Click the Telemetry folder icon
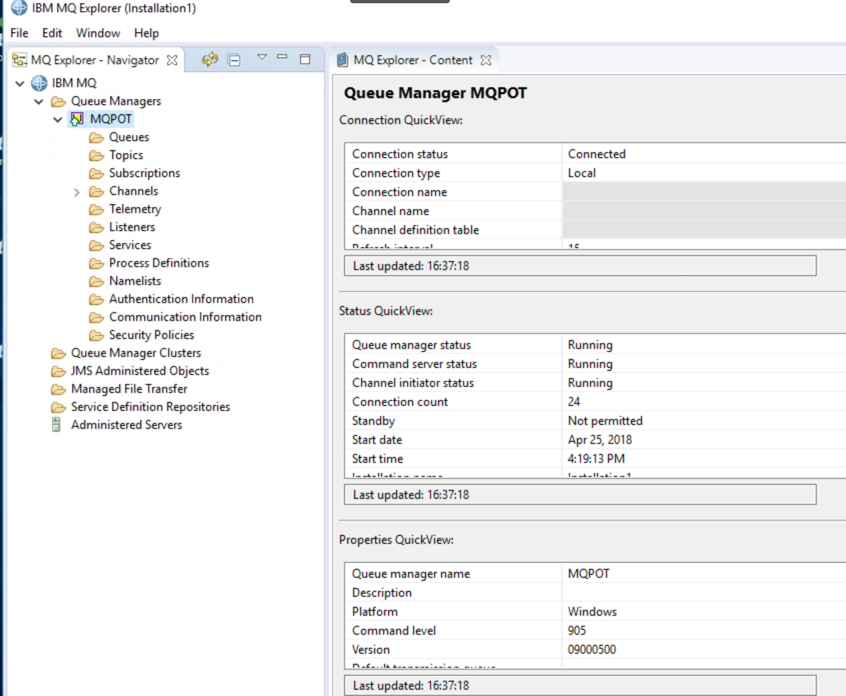Image resolution: width=846 pixels, height=696 pixels. [x=96, y=209]
